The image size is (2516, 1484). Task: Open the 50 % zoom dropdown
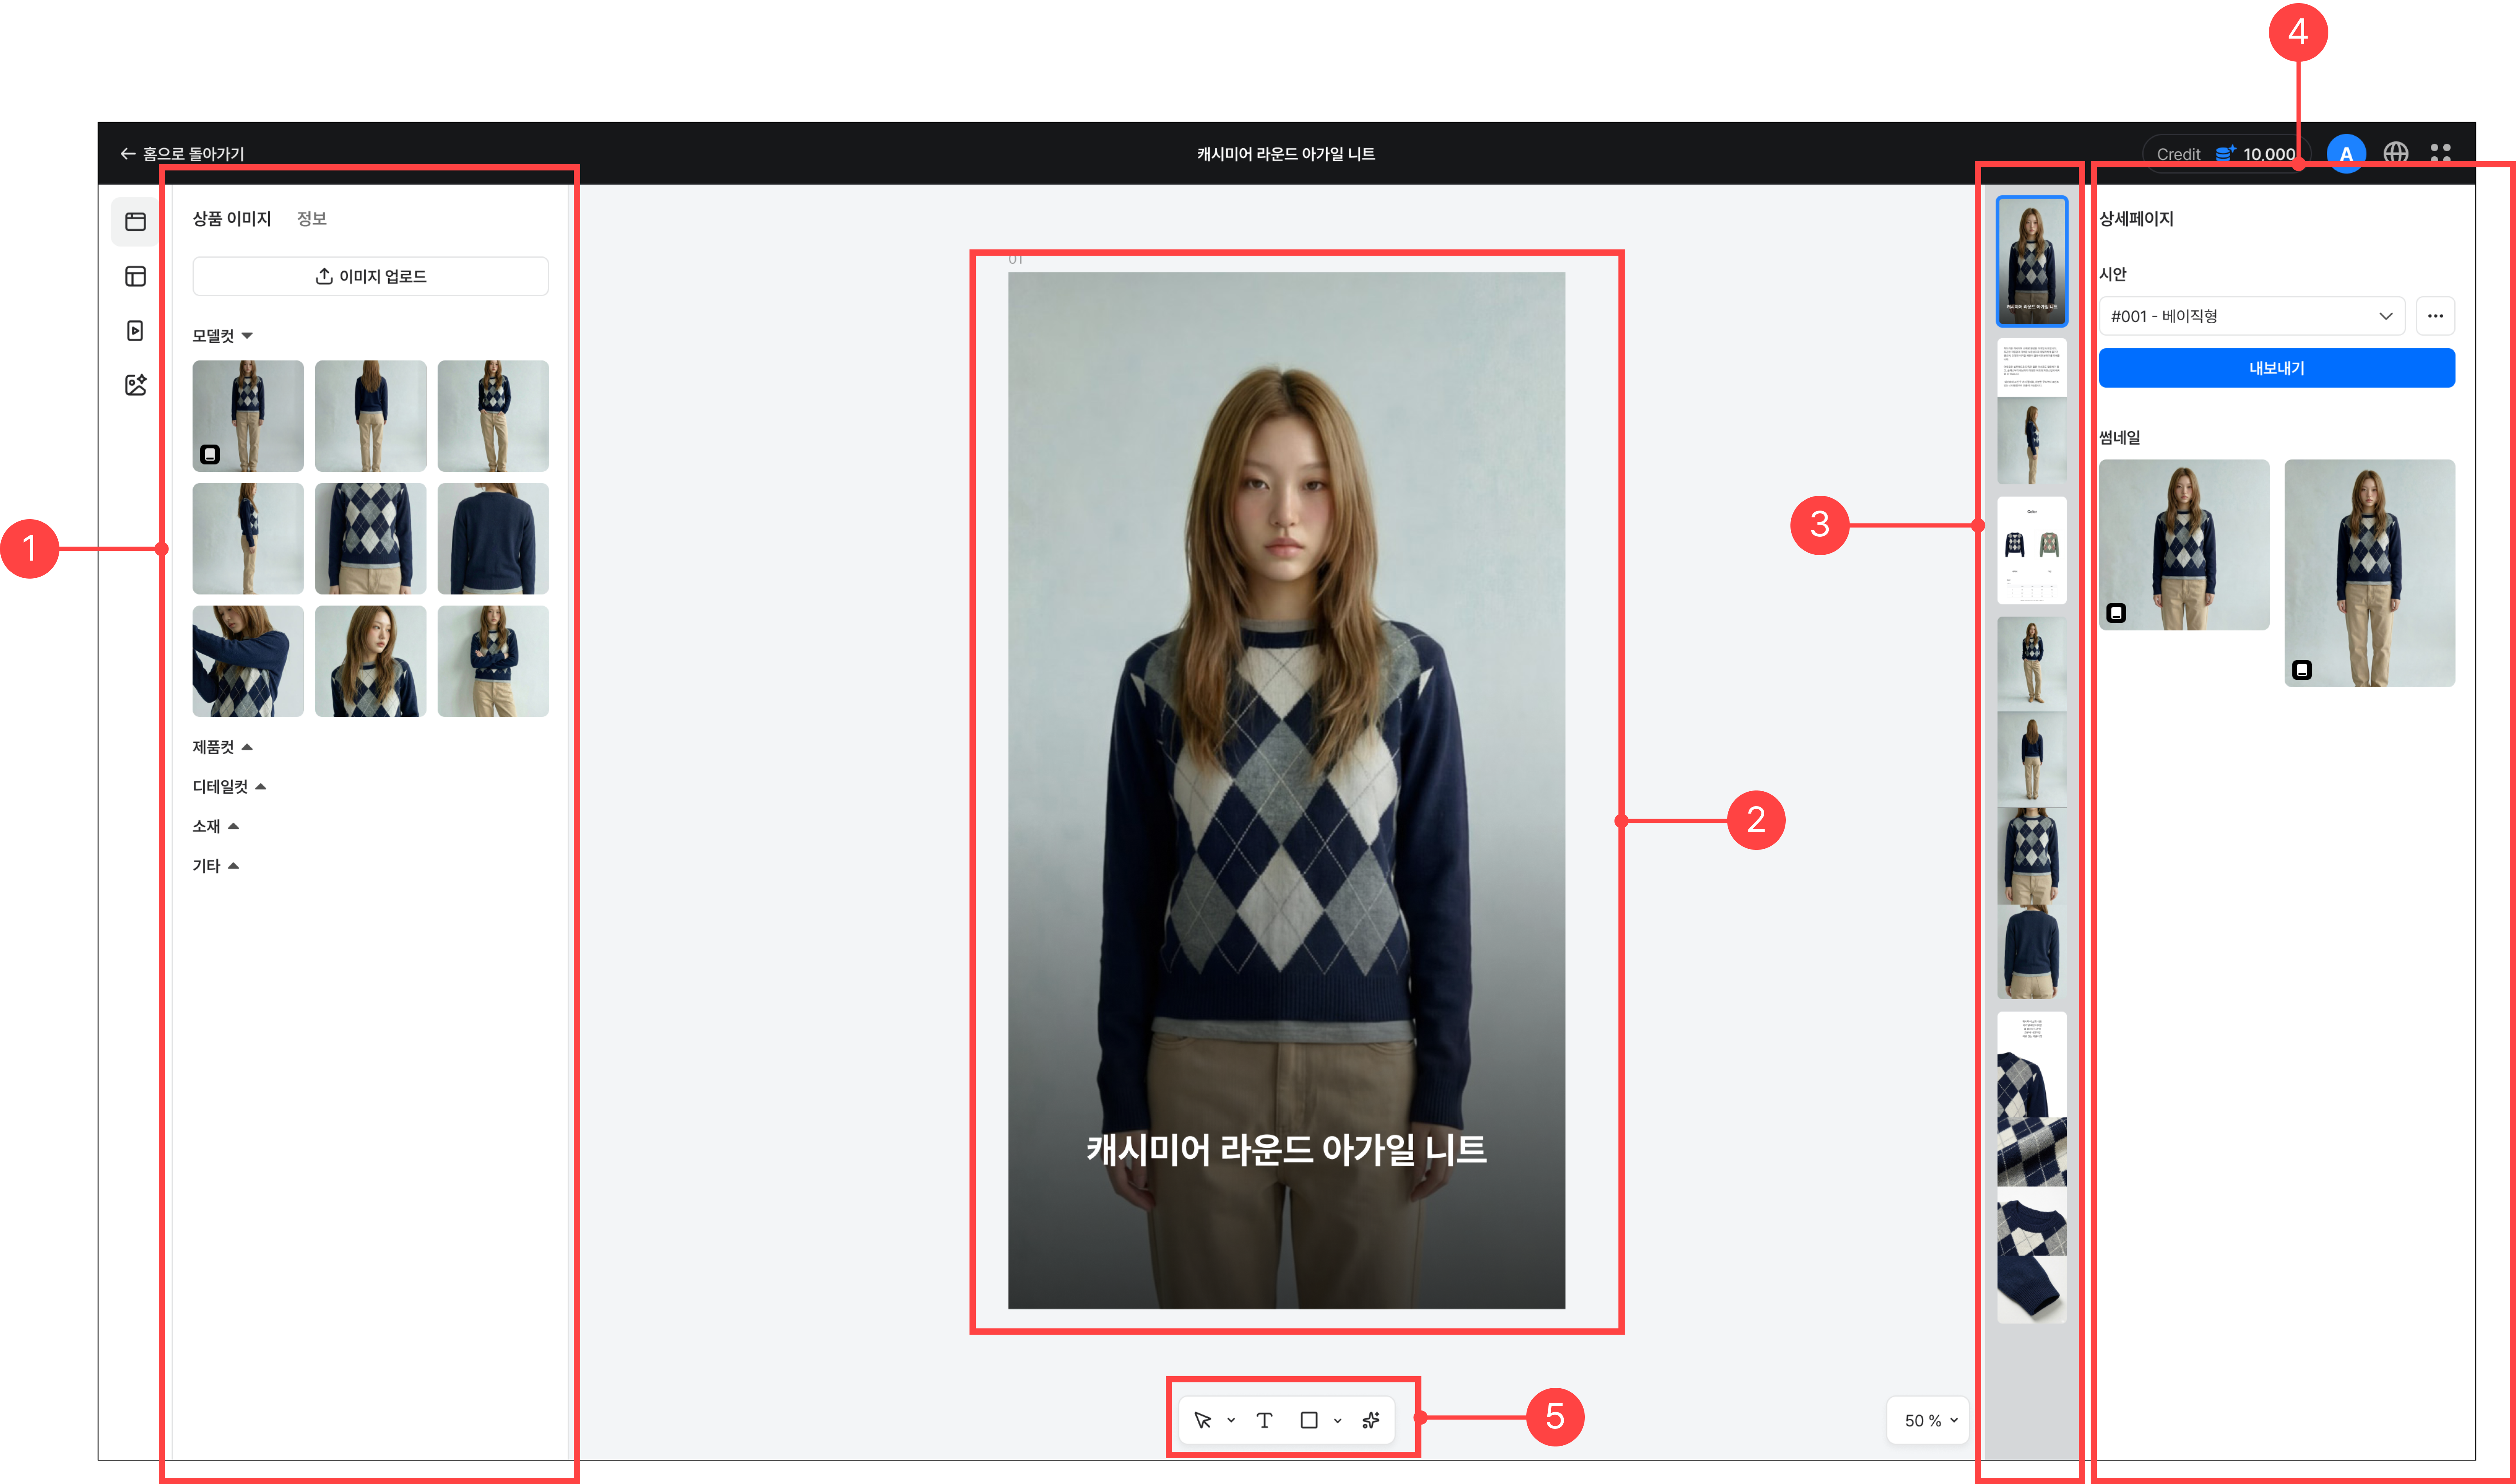(x=1928, y=1420)
